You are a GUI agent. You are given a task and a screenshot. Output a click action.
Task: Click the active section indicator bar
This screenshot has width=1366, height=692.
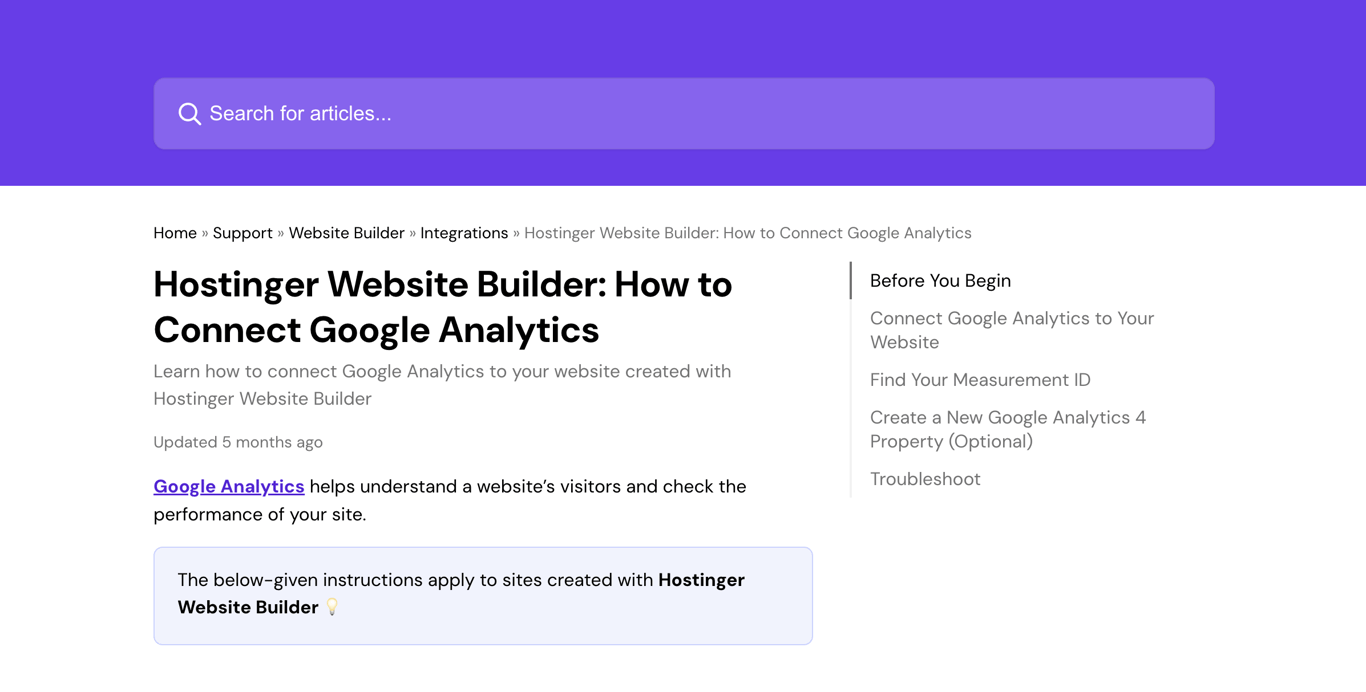(x=850, y=281)
